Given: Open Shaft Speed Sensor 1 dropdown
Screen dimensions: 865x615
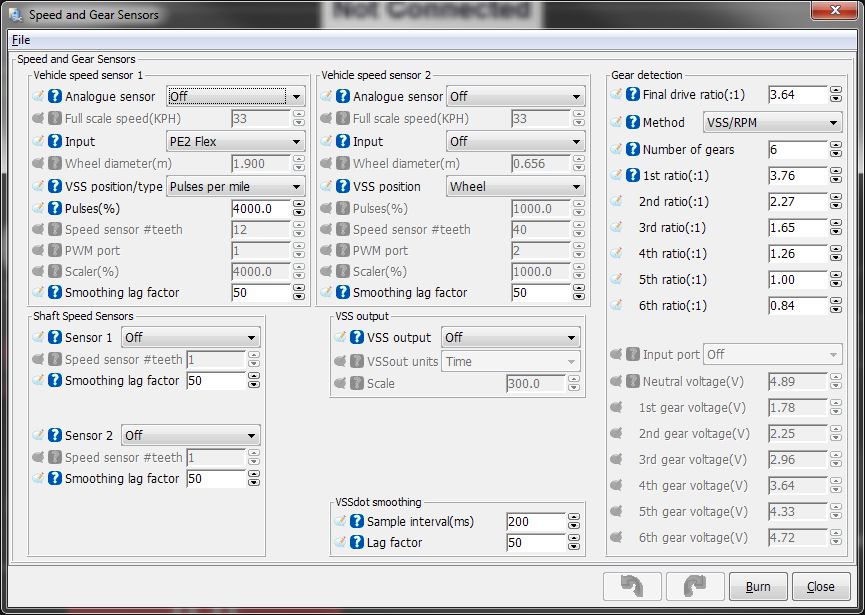Looking at the screenshot, I should pos(191,337).
